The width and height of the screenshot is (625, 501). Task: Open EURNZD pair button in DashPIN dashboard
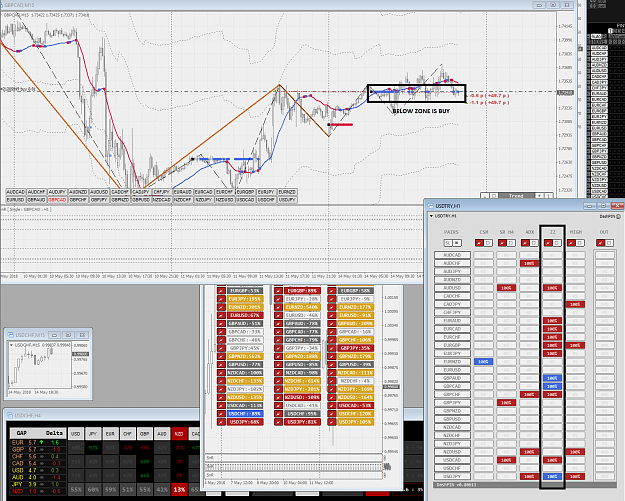(452, 362)
